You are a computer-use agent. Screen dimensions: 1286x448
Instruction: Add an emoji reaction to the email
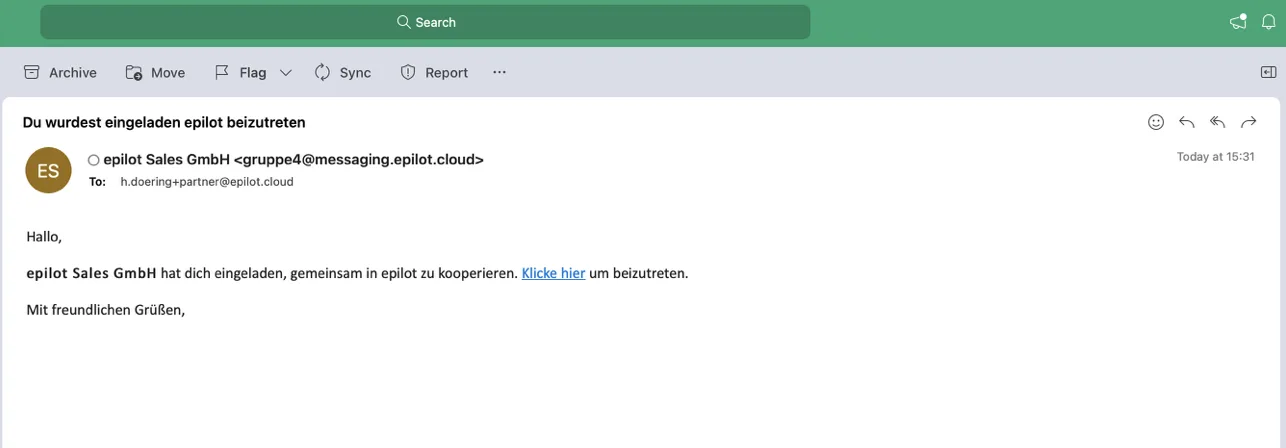coord(1156,122)
